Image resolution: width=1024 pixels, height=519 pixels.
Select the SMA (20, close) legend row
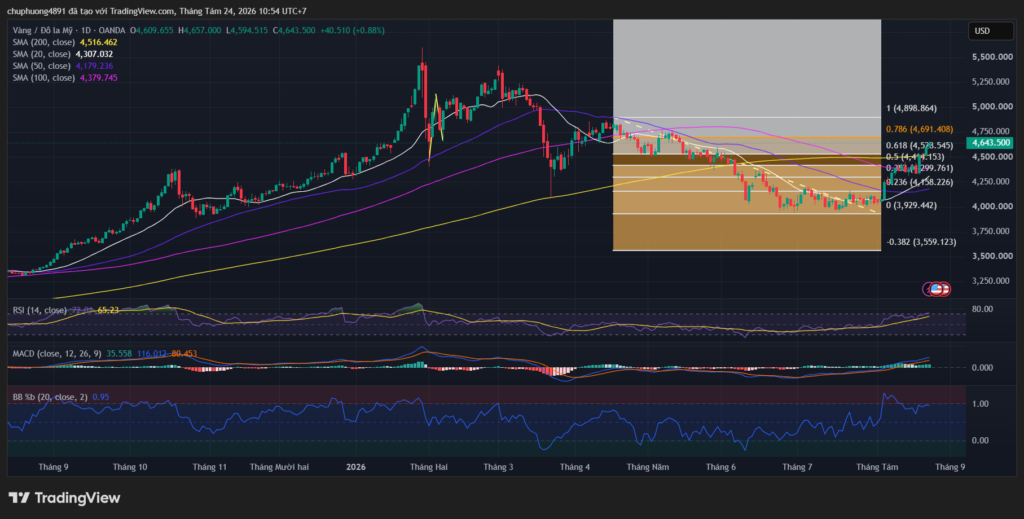[63, 54]
